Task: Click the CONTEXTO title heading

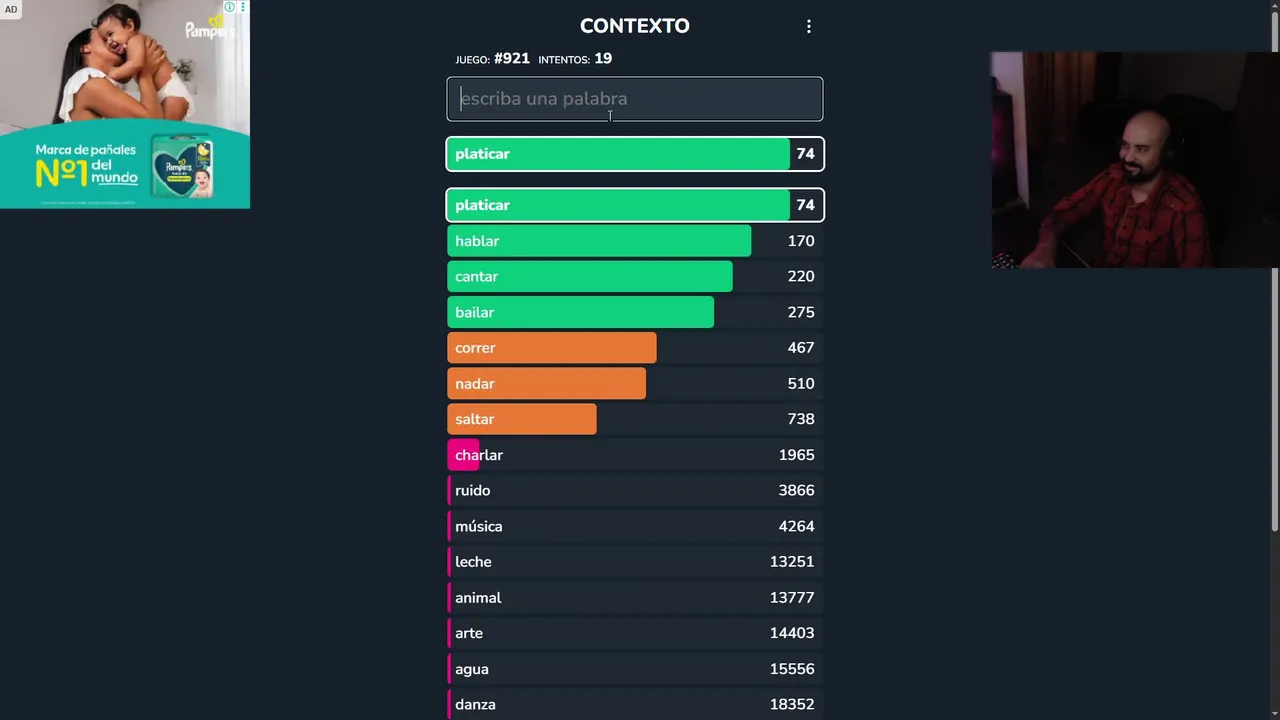Action: [x=635, y=27]
